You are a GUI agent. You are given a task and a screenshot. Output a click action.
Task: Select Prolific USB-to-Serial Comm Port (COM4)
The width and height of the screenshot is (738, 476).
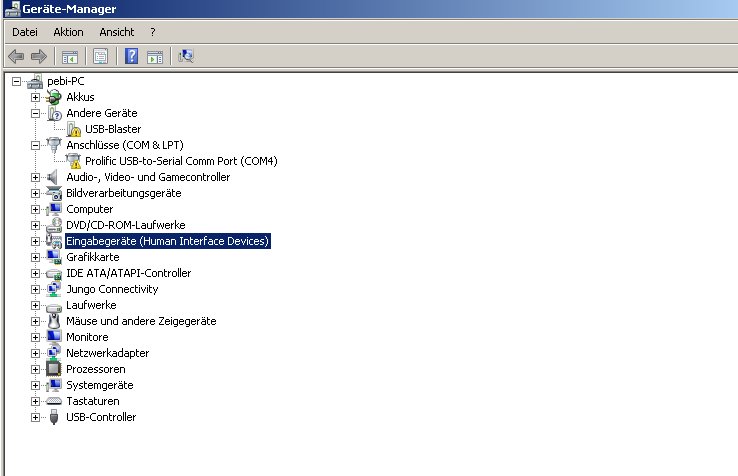coord(181,161)
